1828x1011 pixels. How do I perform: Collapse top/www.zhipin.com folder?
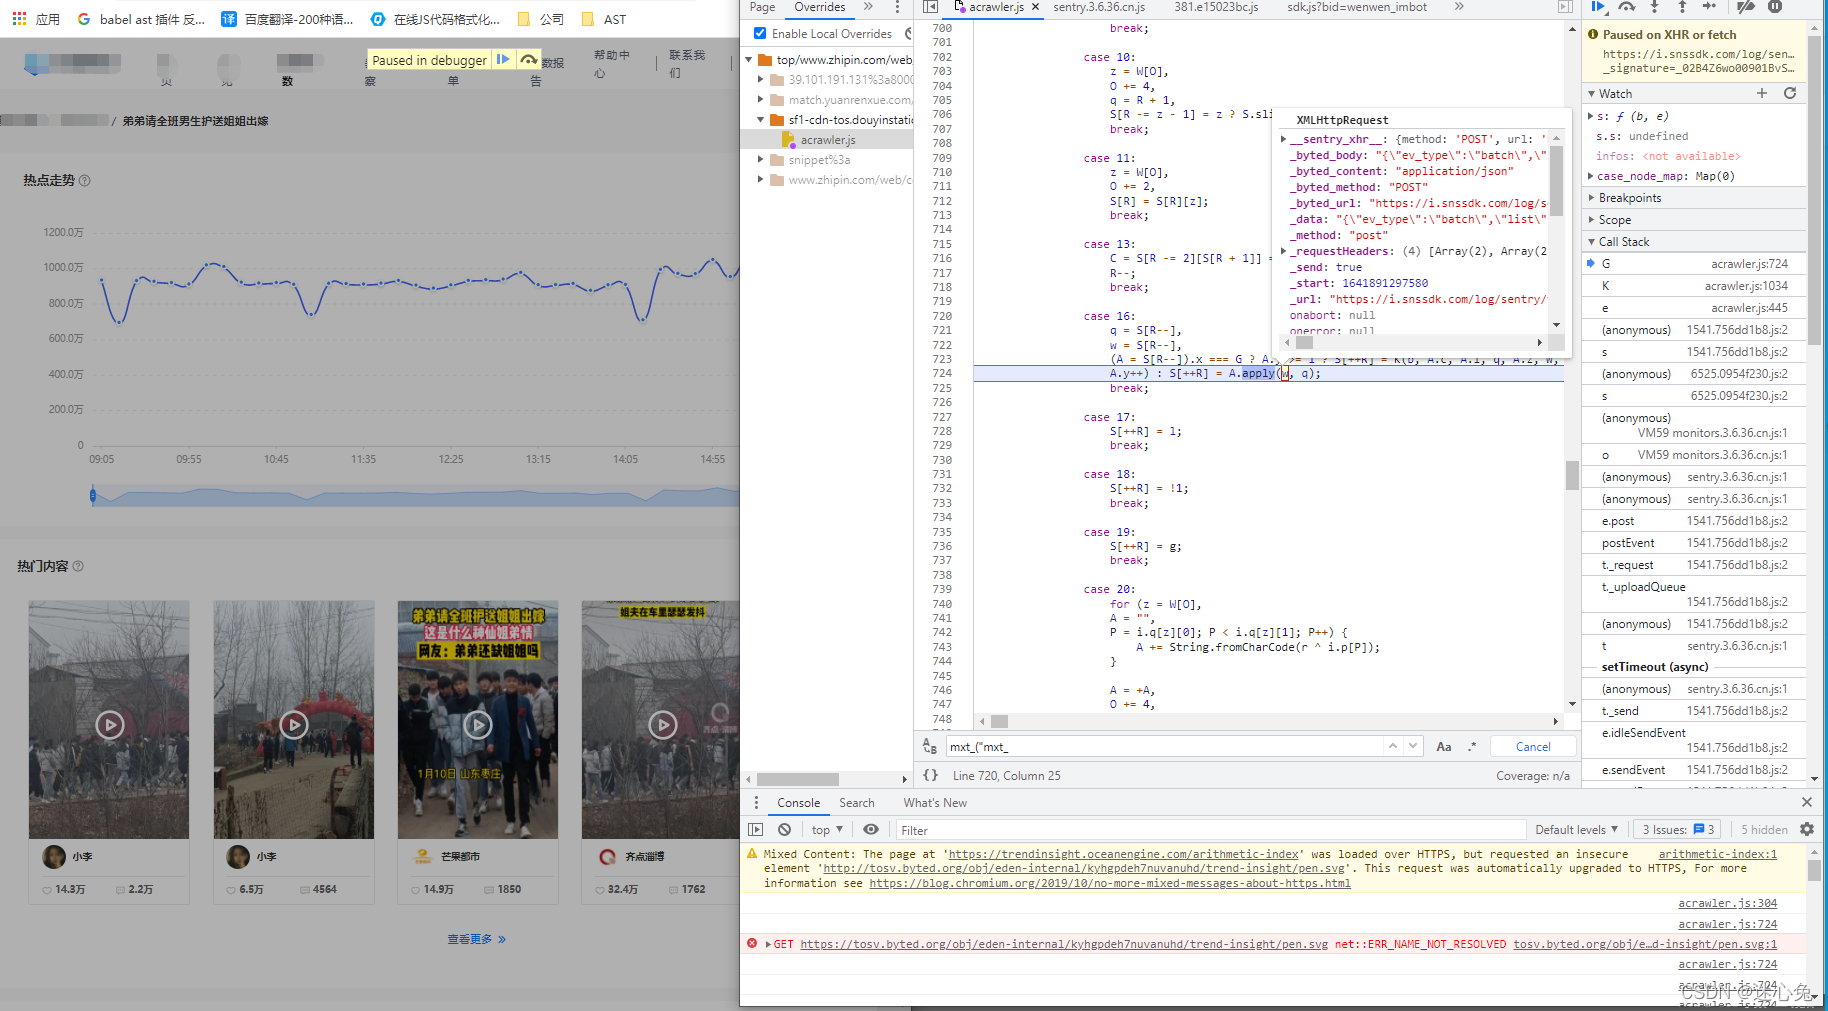click(x=749, y=60)
